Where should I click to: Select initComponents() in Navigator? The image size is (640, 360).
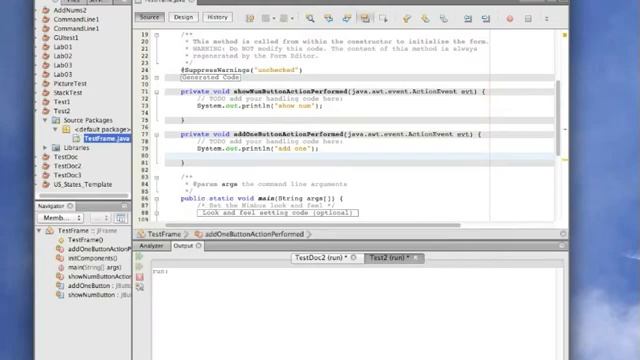point(92,258)
